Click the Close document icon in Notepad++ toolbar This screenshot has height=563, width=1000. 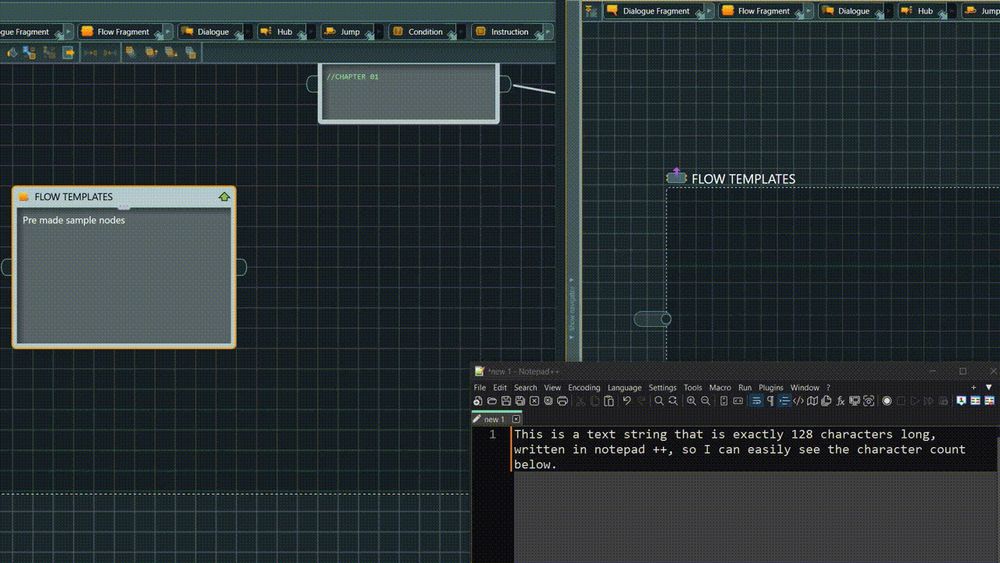coord(534,401)
